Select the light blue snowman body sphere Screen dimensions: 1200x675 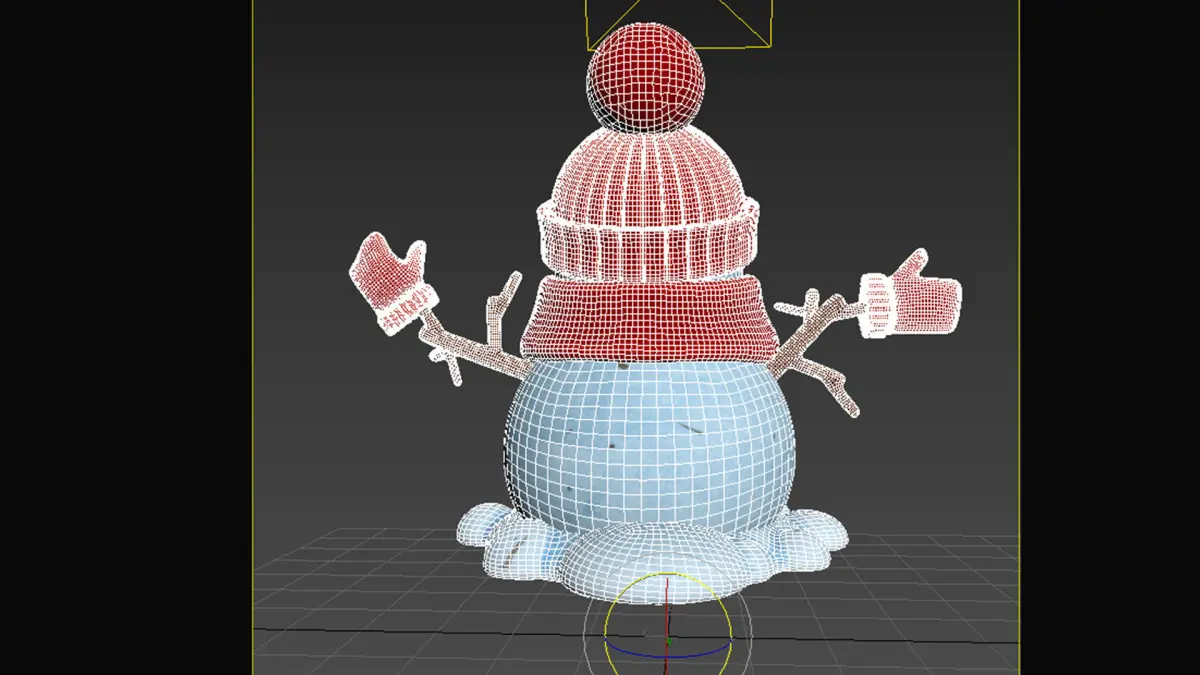[x=651, y=448]
